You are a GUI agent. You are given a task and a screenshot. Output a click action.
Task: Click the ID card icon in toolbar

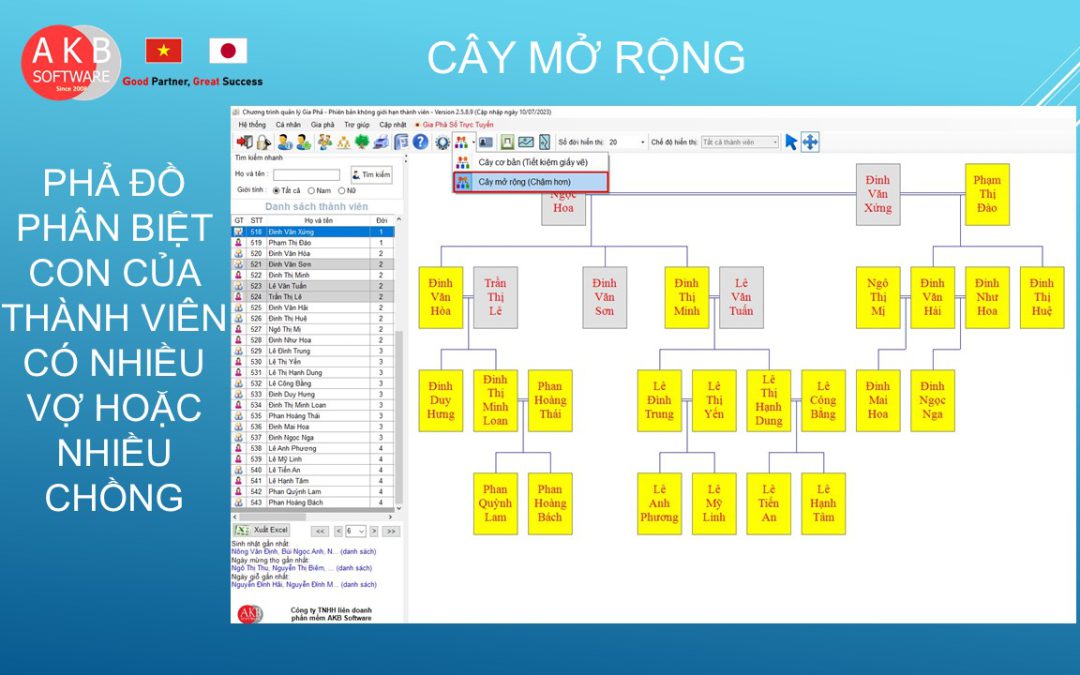point(486,142)
